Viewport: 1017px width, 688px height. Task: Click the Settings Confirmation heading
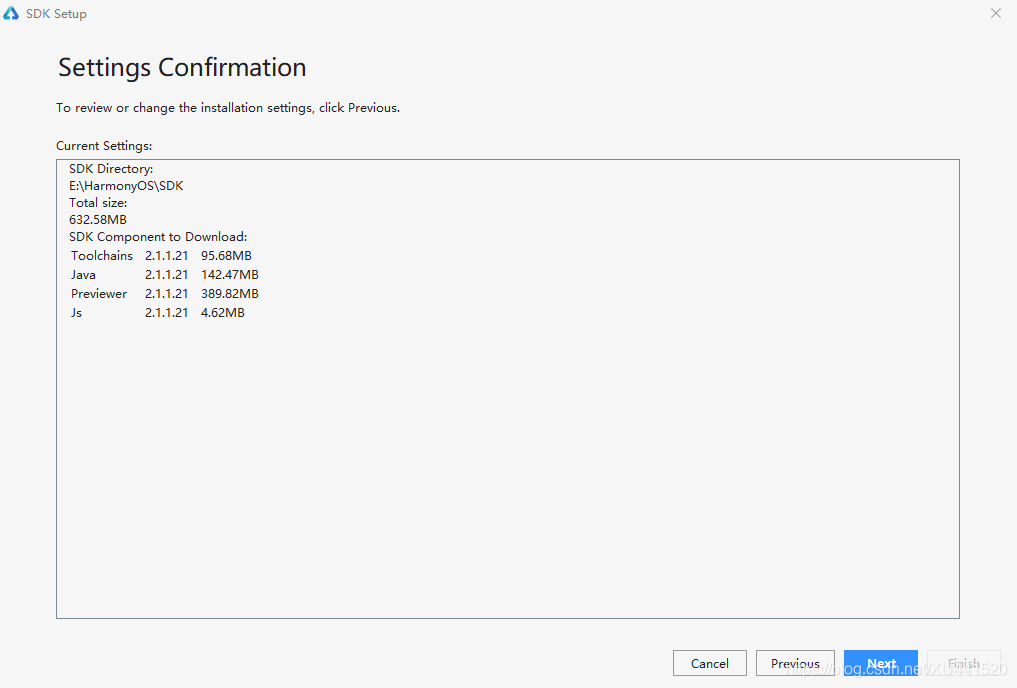(182, 67)
